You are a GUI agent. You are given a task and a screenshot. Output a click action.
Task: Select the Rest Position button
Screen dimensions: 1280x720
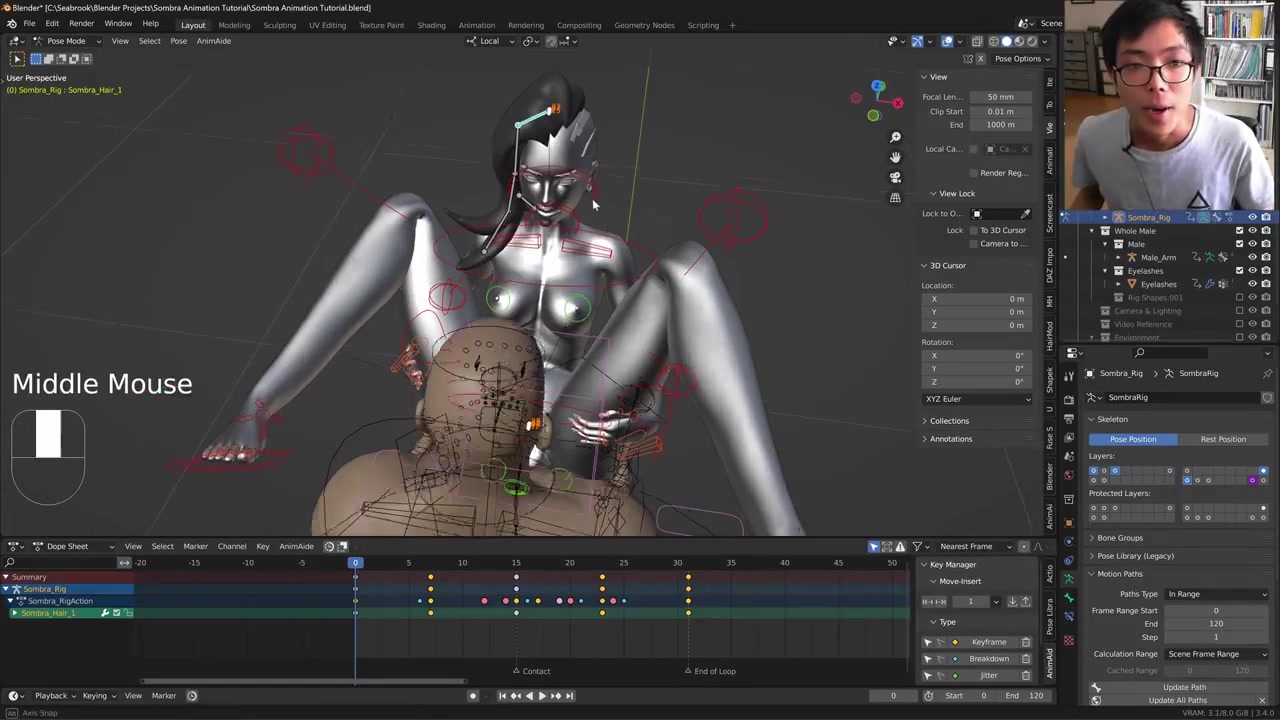tap(1223, 439)
